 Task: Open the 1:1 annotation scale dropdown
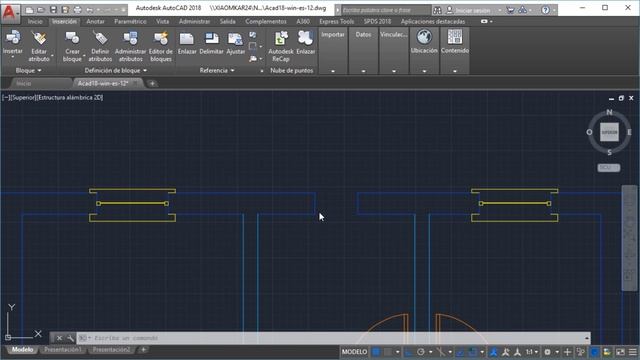pos(531,352)
